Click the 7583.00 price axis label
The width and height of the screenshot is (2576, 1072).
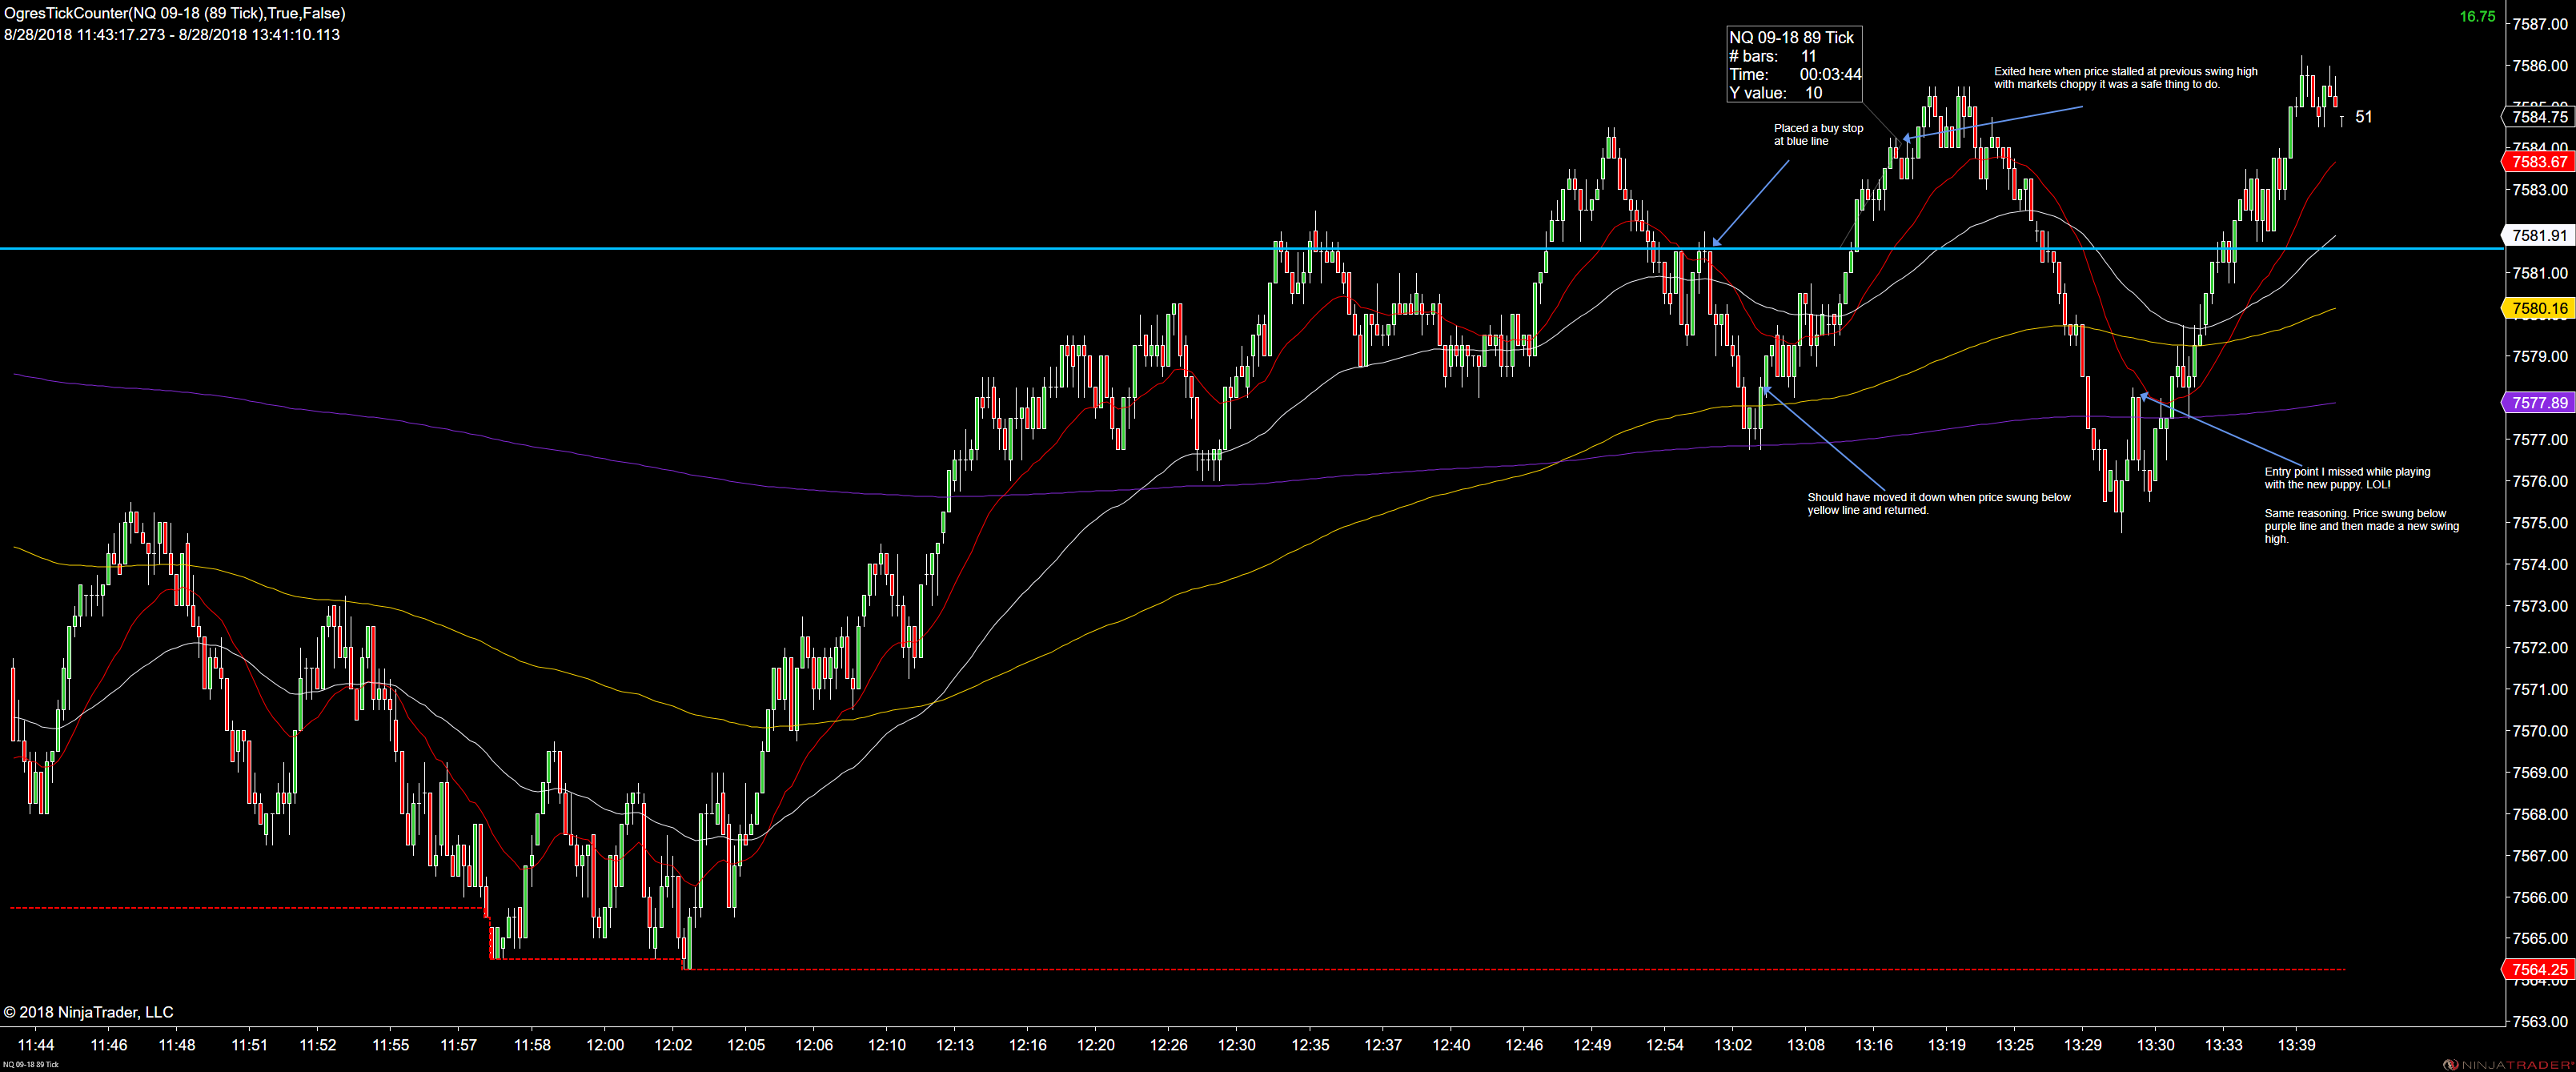click(x=2540, y=190)
